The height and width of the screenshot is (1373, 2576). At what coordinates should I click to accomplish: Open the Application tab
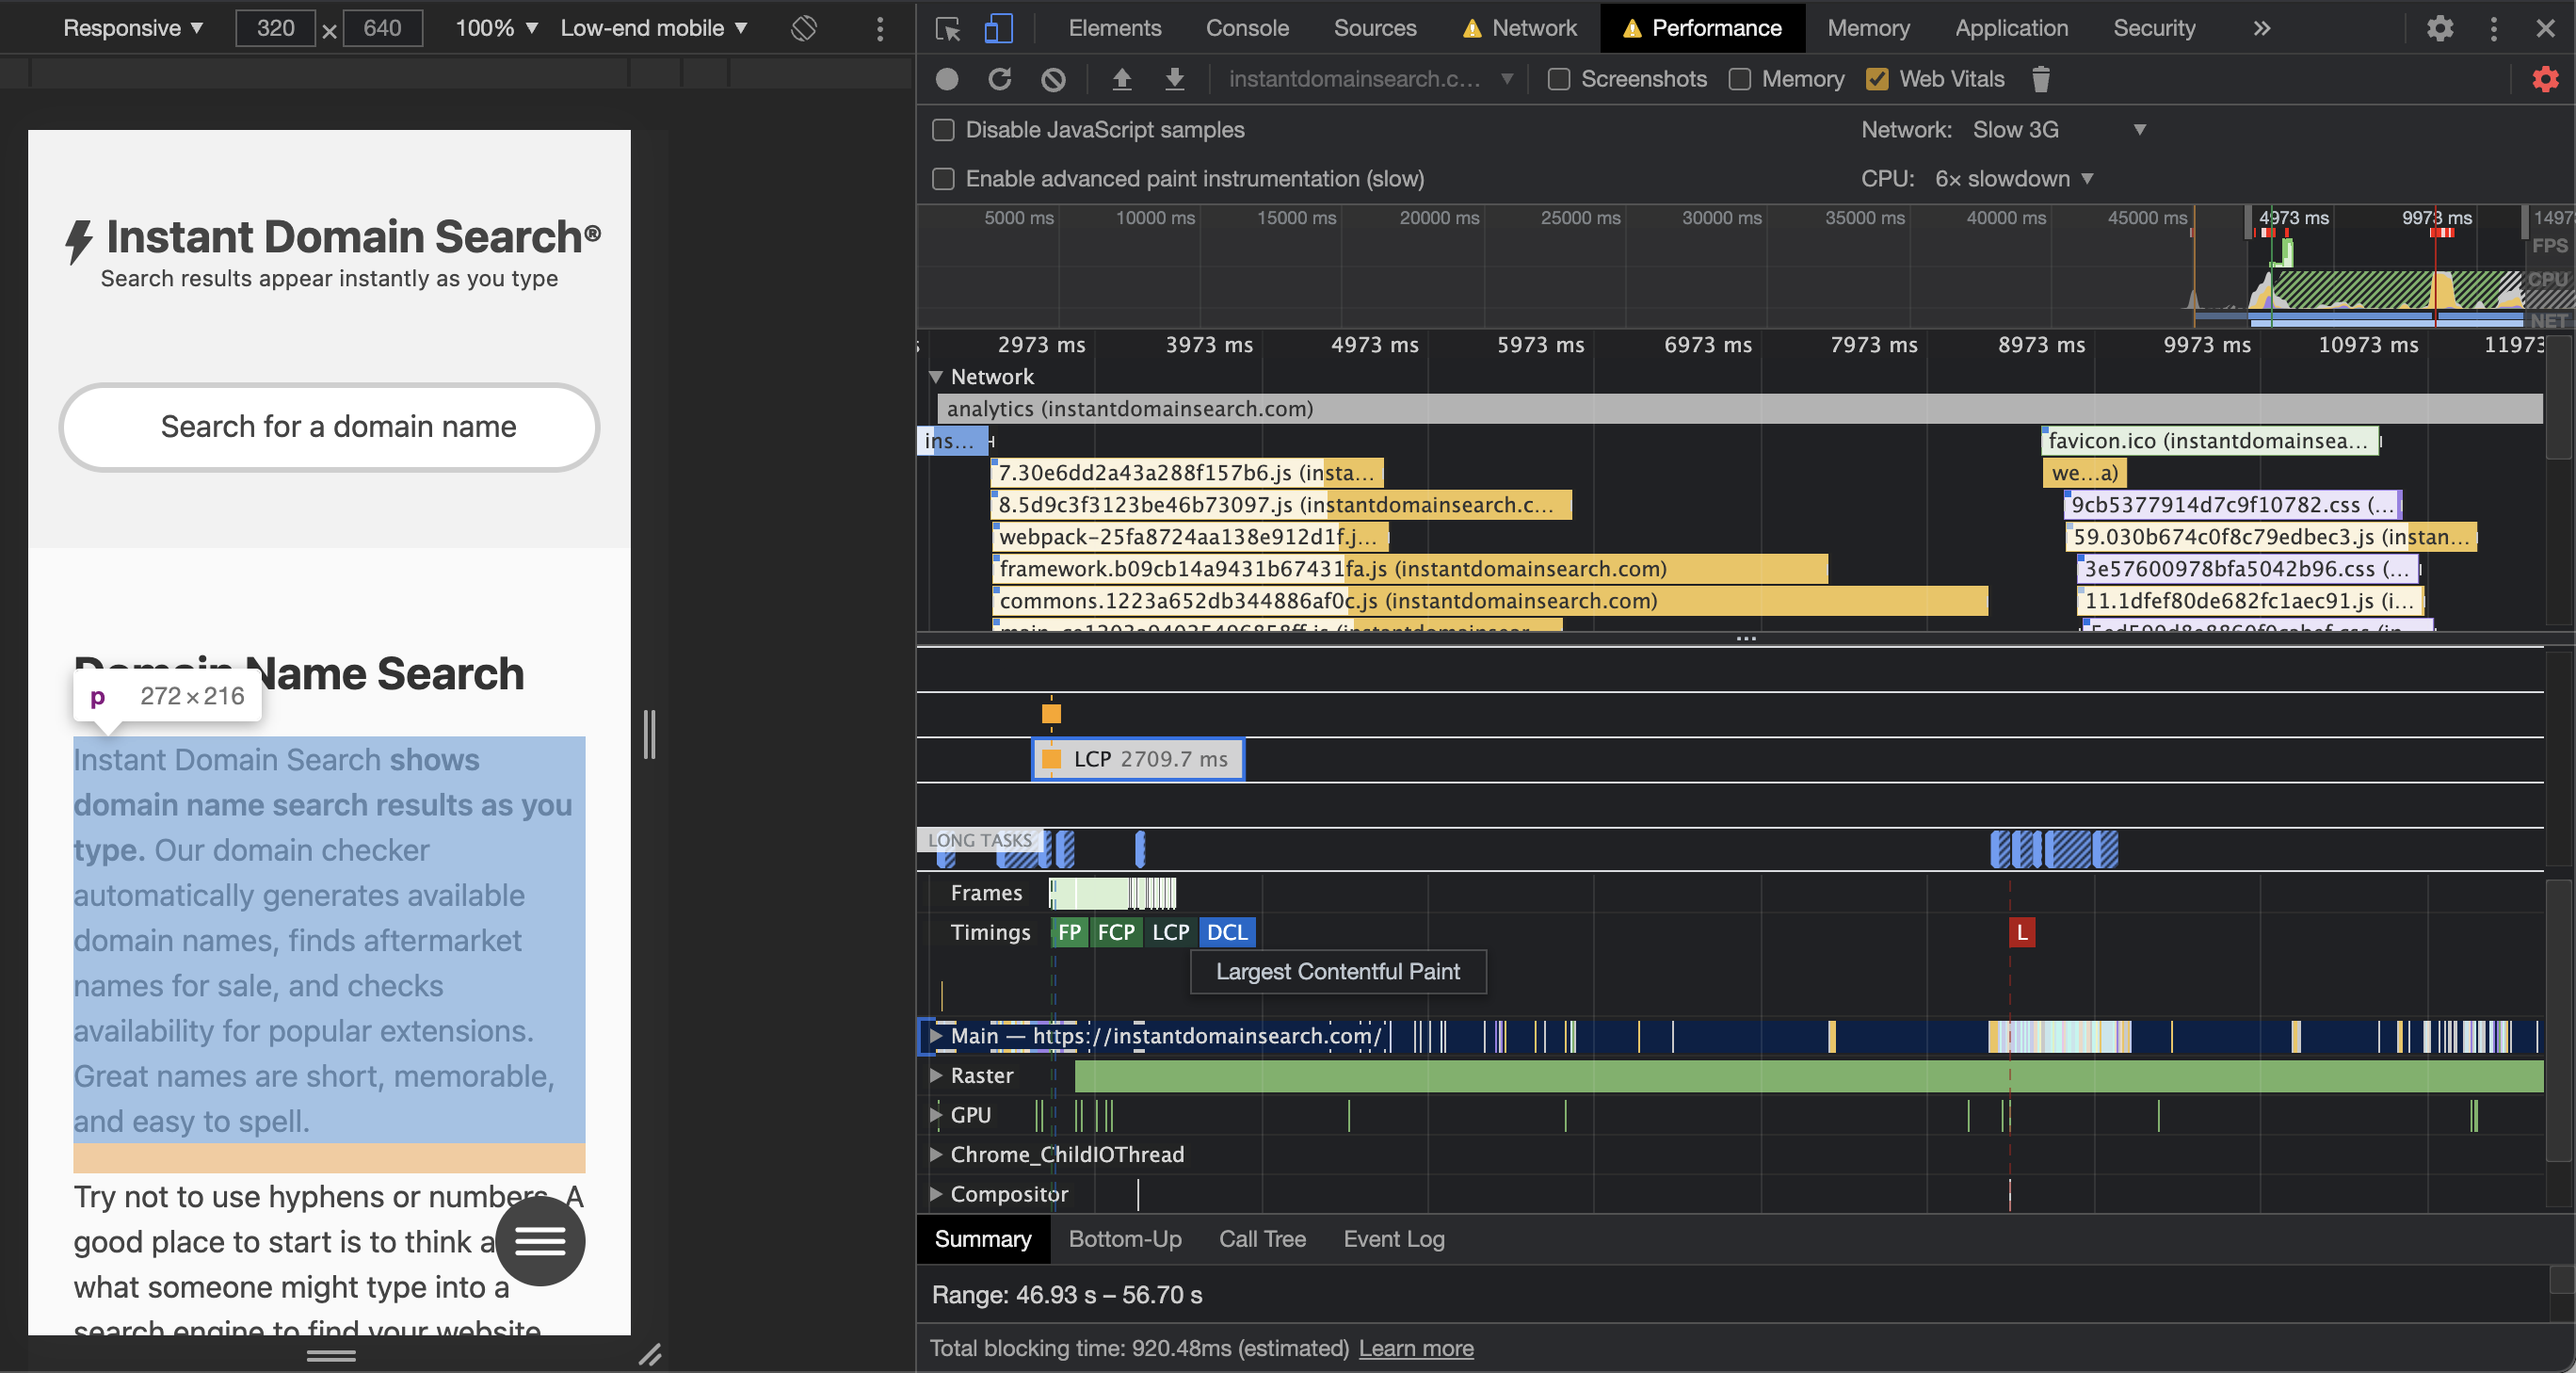tap(2011, 28)
